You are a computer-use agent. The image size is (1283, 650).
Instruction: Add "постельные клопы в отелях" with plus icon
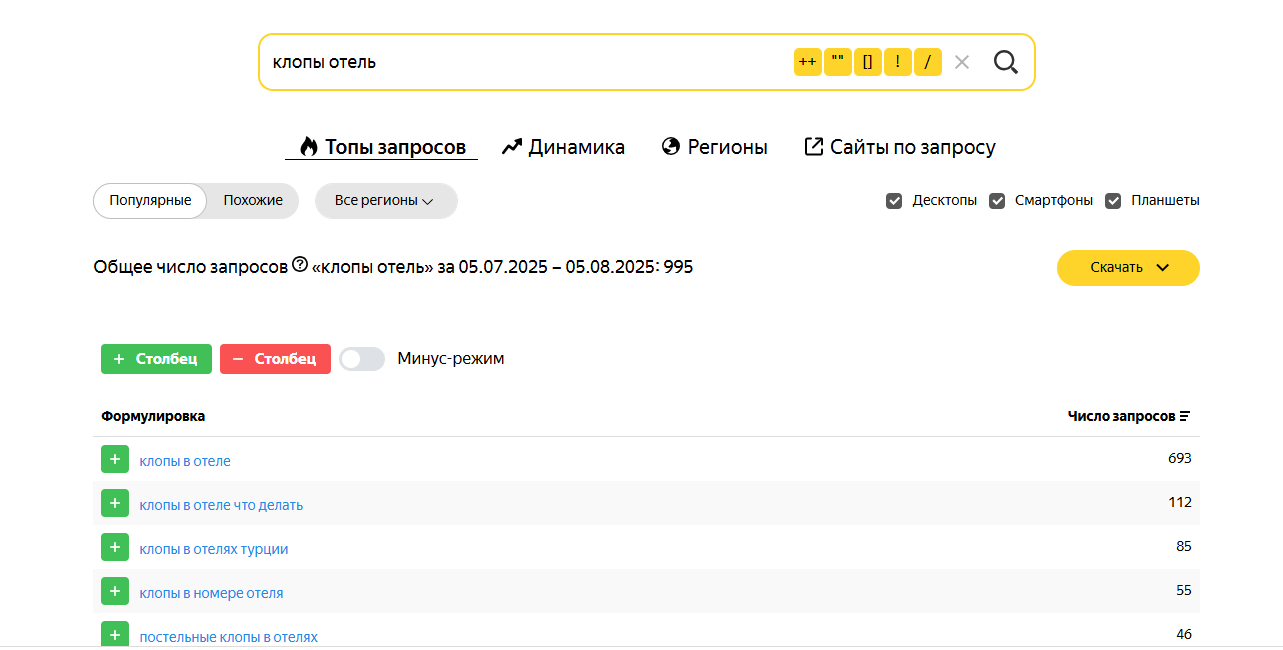tap(115, 634)
